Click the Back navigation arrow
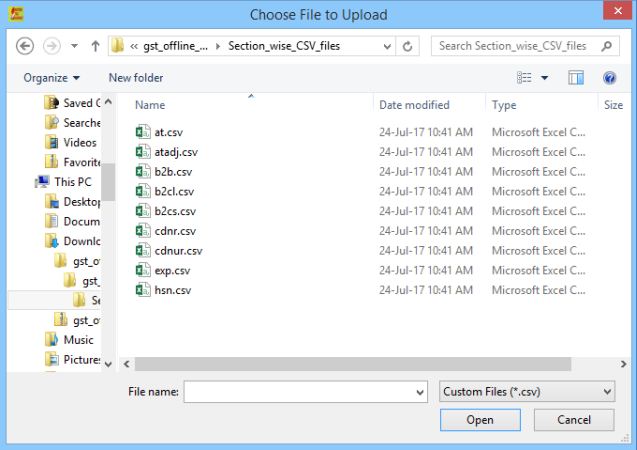Viewport: 637px width, 450px height. (x=25, y=46)
